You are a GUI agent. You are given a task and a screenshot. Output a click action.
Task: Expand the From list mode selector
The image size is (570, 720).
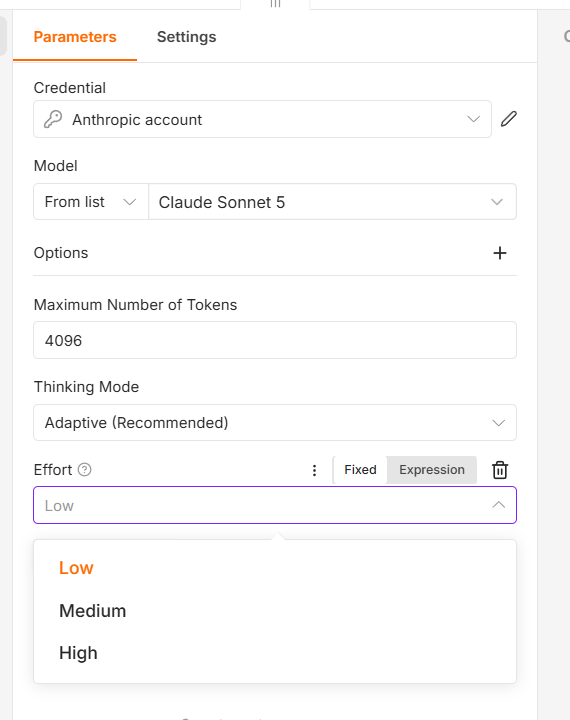pos(91,202)
